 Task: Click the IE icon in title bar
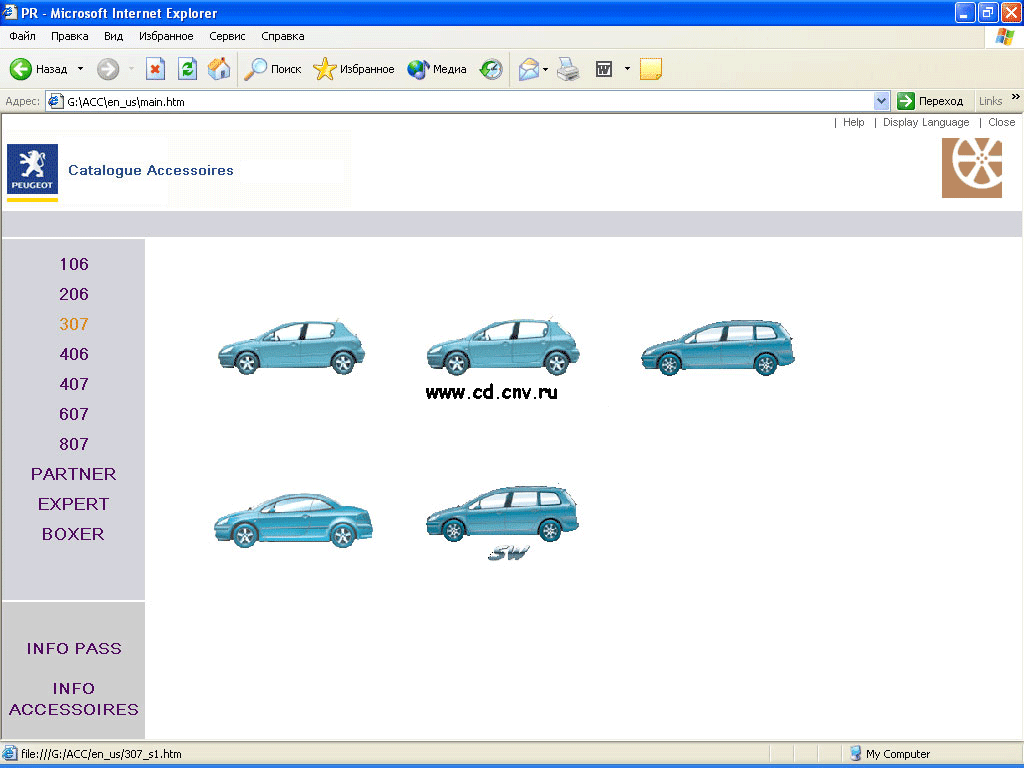point(10,12)
